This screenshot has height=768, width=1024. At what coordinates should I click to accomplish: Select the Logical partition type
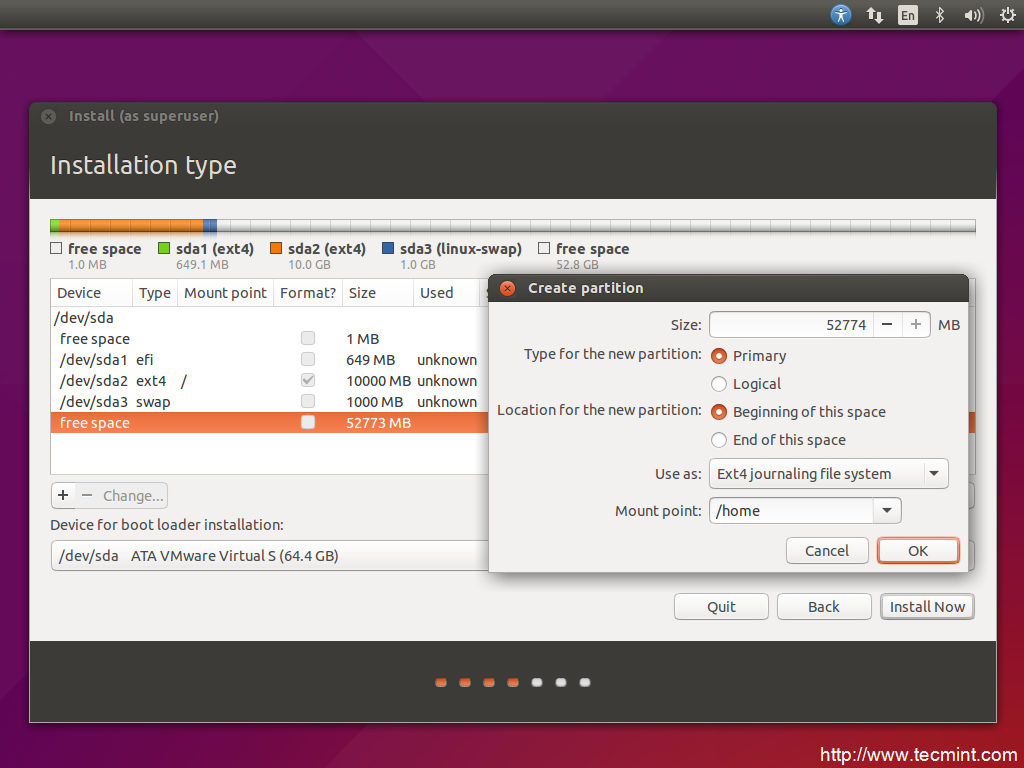(719, 384)
